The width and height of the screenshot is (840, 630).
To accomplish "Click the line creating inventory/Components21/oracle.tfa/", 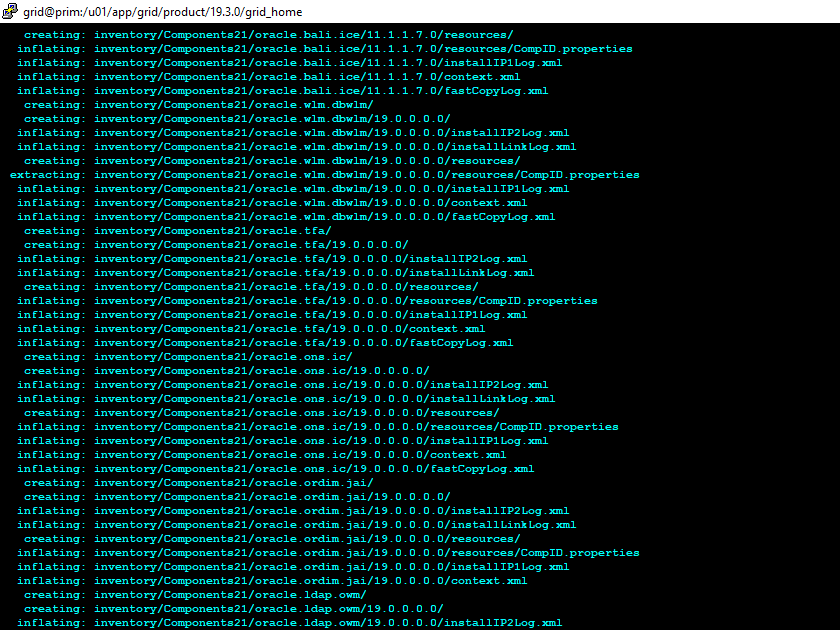I will [x=177, y=231].
